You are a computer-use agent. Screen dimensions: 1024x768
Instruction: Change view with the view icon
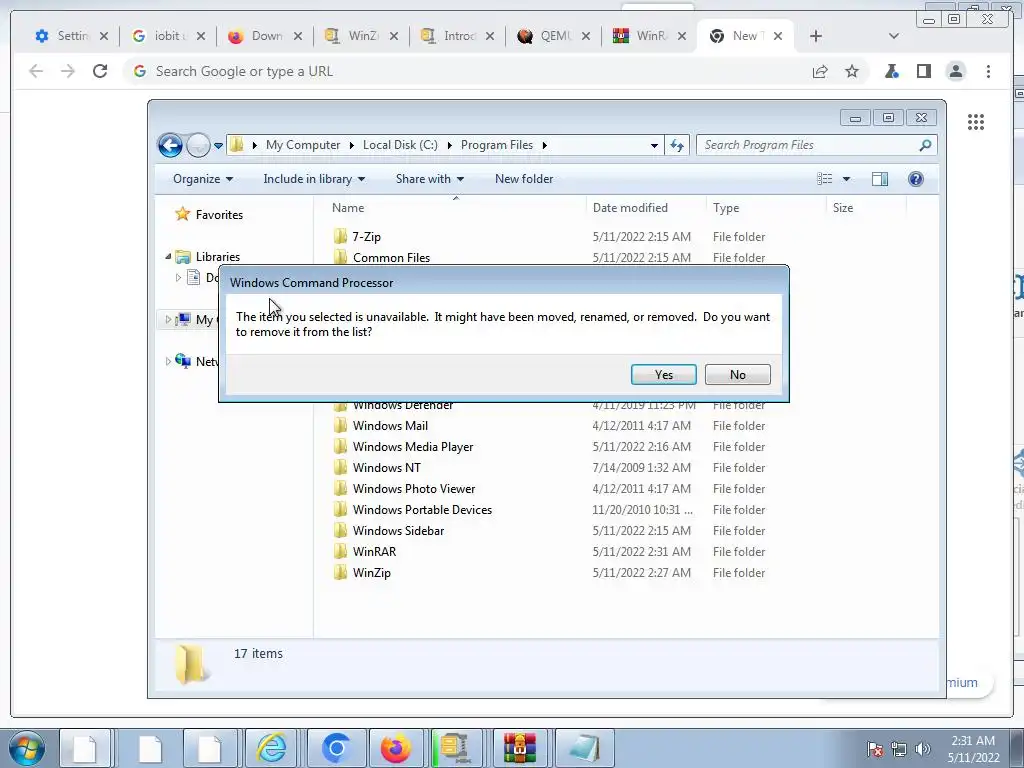[x=825, y=179]
